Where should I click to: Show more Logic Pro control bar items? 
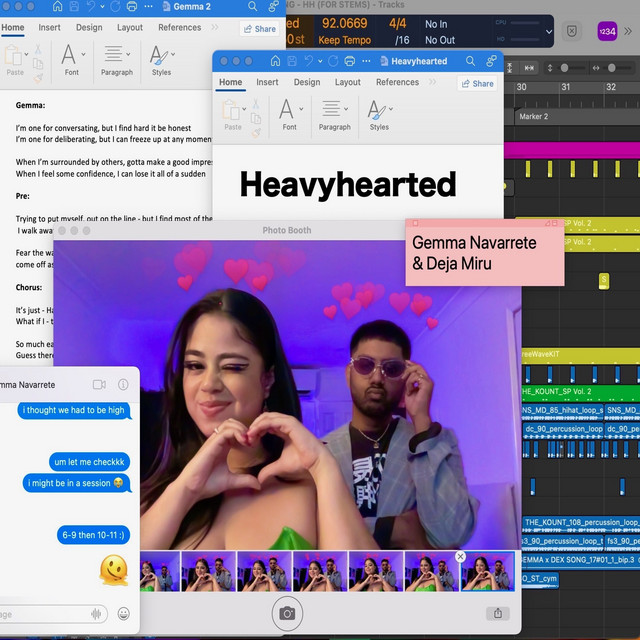628,31
